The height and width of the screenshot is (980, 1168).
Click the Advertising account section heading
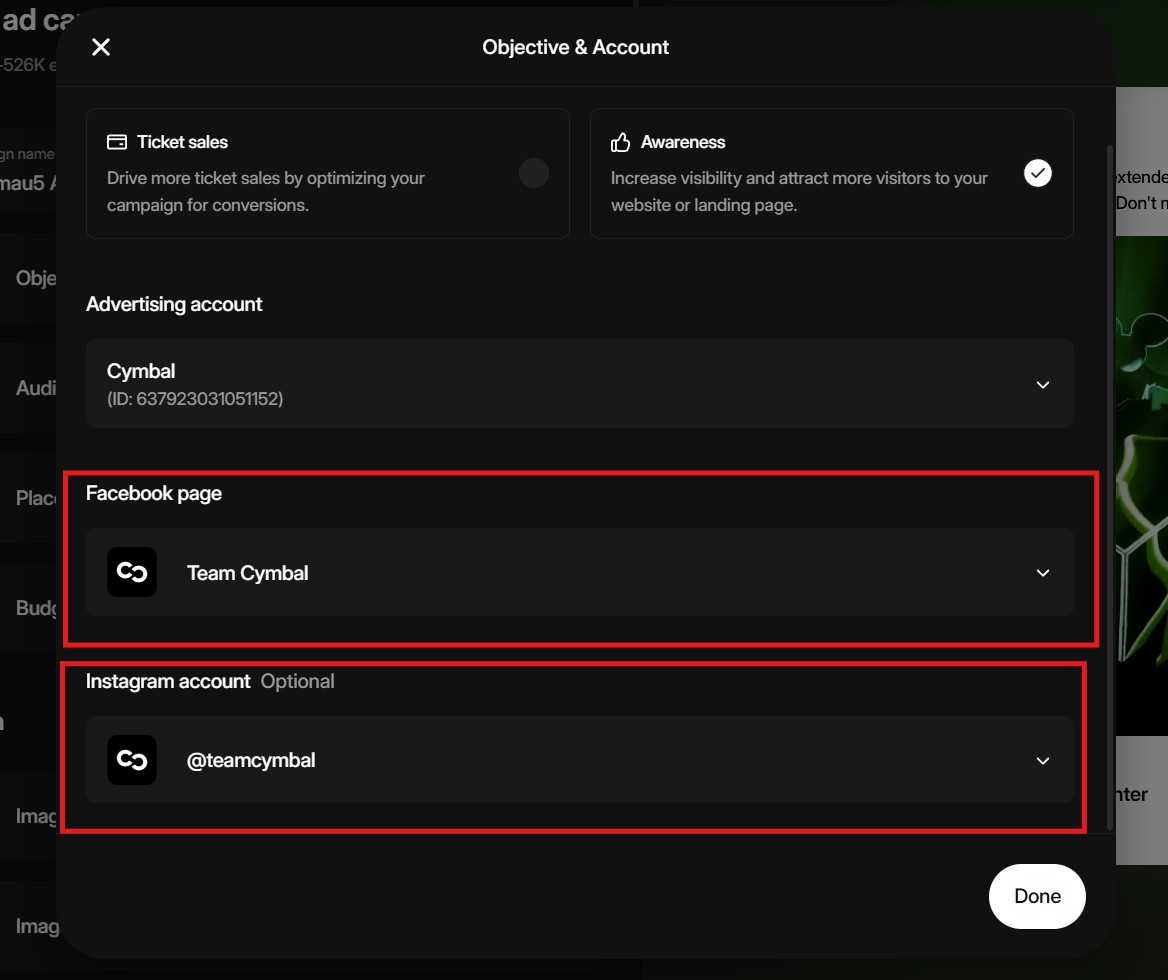pyautogui.click(x=174, y=304)
